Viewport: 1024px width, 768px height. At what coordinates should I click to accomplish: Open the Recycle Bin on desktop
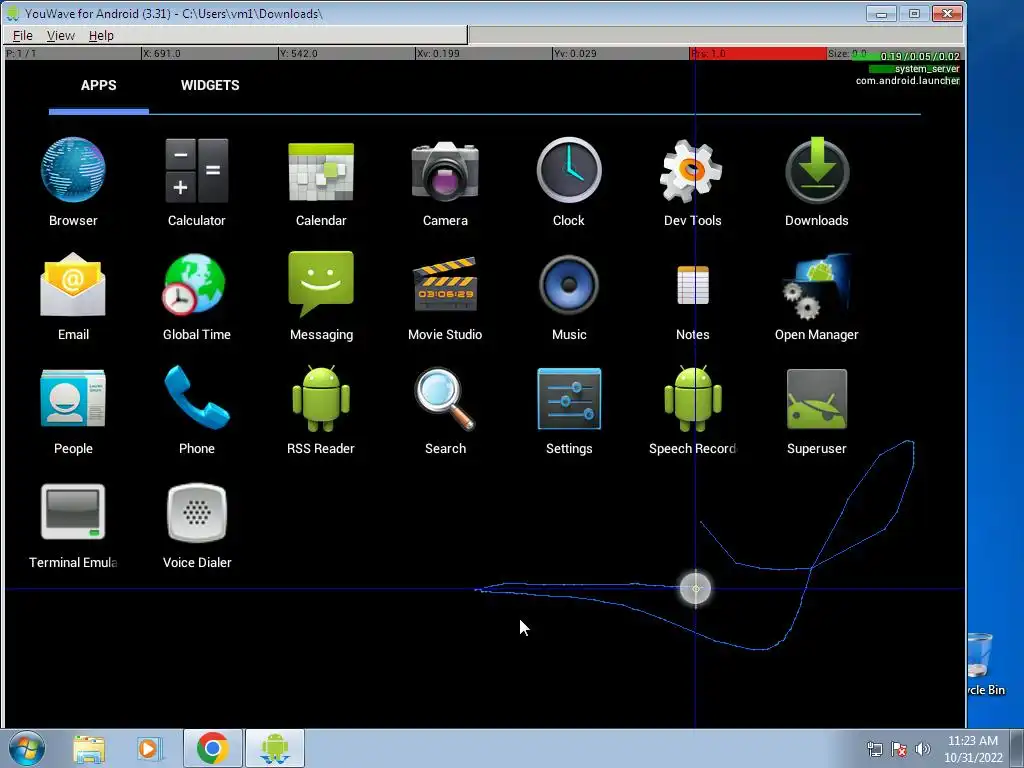pos(987,664)
